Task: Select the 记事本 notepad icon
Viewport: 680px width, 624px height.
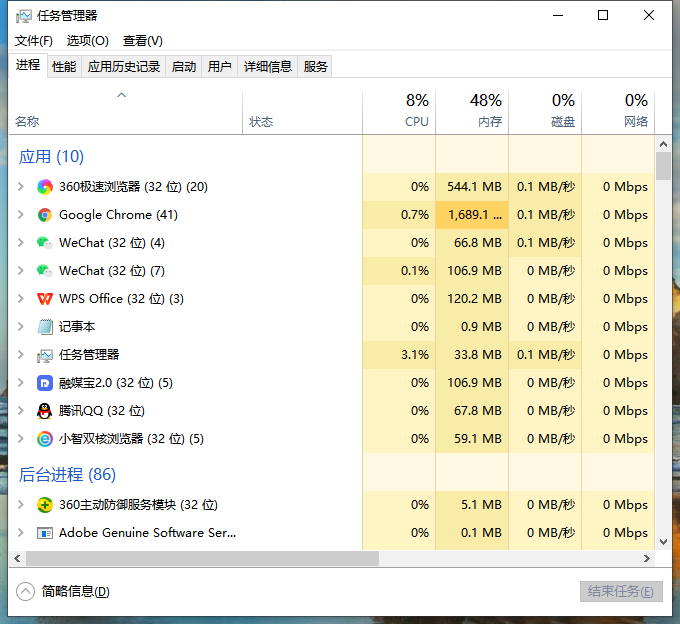Action: (45, 327)
